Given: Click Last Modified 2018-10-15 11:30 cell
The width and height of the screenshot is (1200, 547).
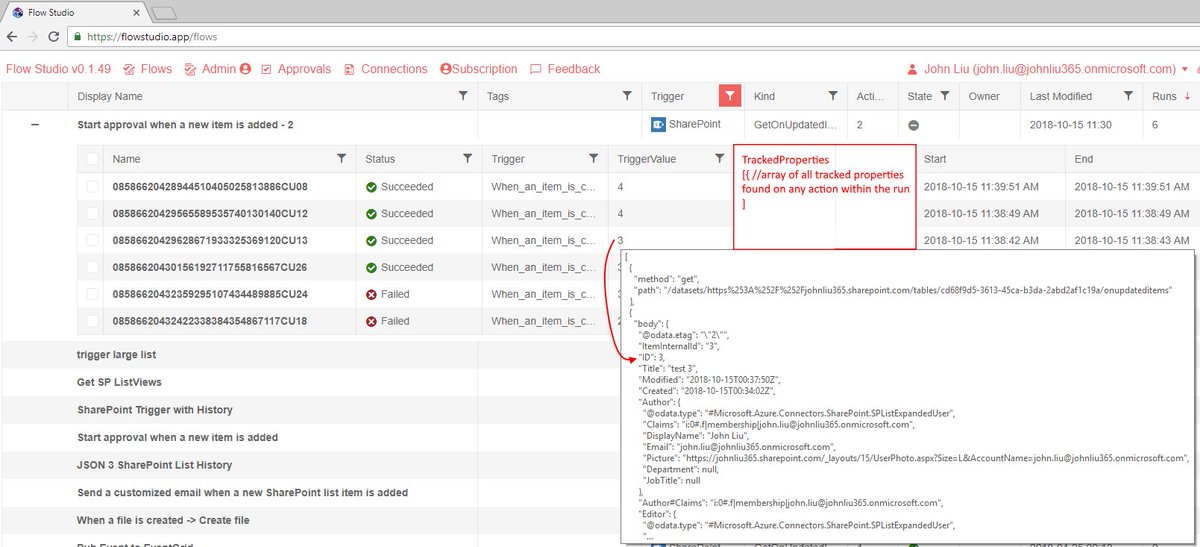Looking at the screenshot, I should coord(1071,125).
